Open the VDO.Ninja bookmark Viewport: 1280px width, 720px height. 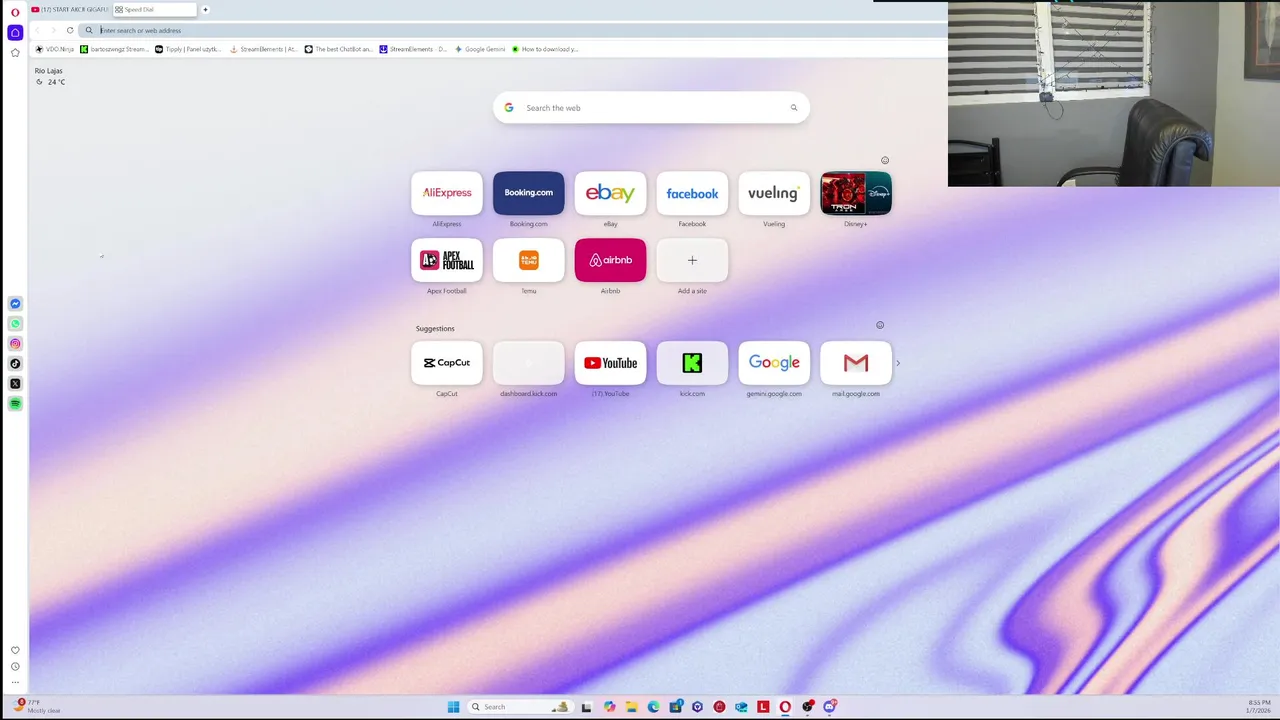pyautogui.click(x=55, y=49)
